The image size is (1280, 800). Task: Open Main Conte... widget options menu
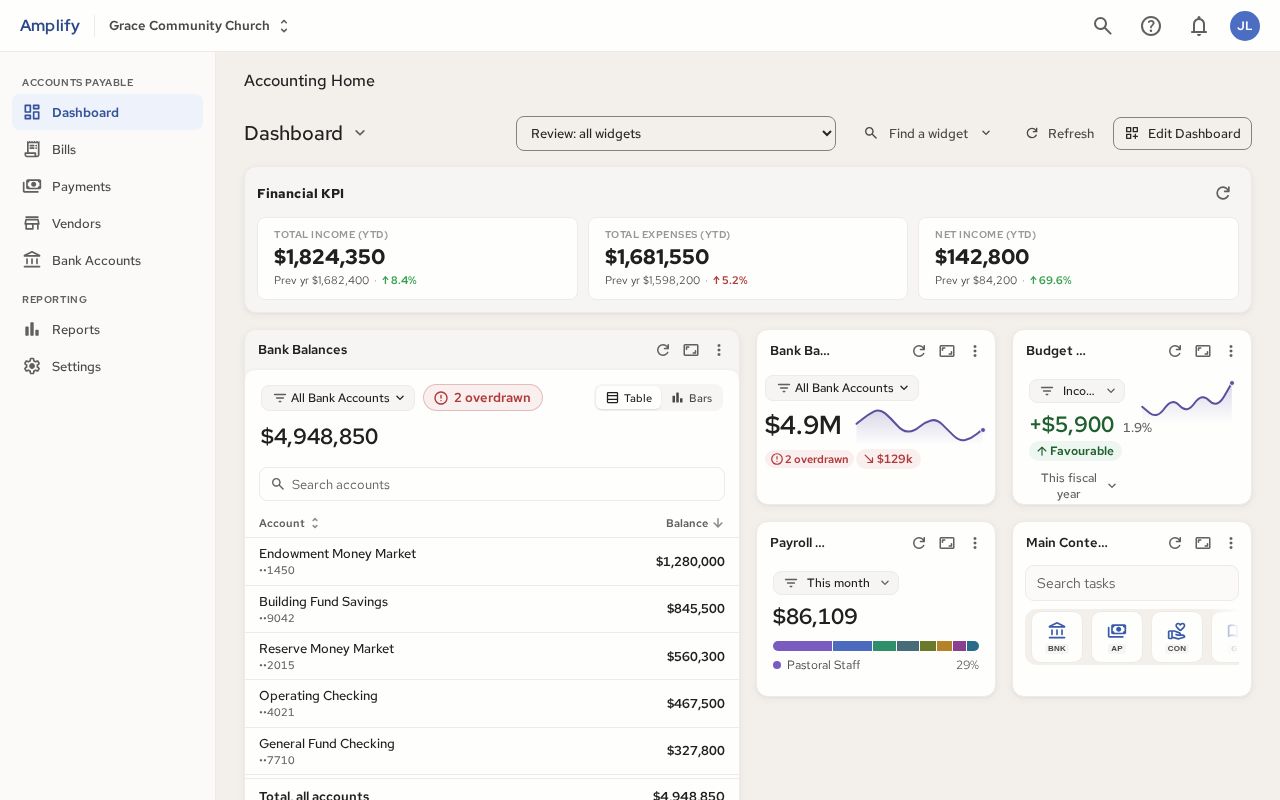click(1231, 543)
